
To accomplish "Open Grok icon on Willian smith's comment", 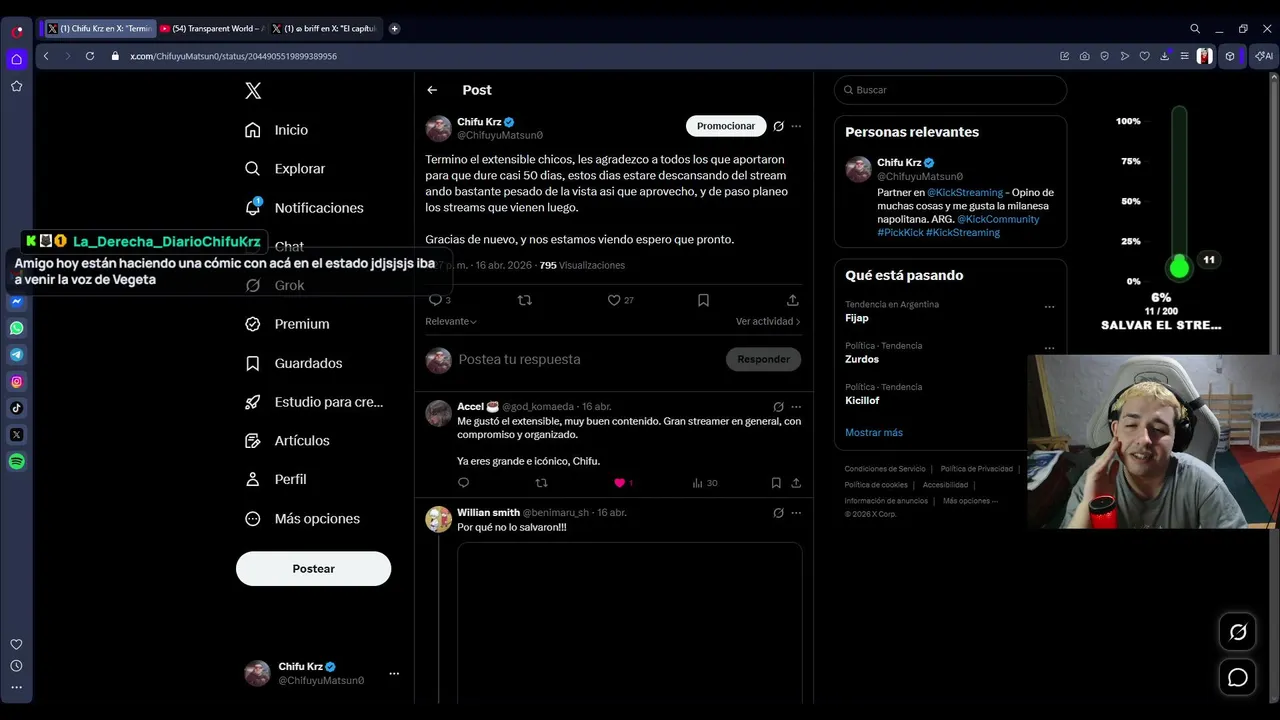I will tap(778, 513).
